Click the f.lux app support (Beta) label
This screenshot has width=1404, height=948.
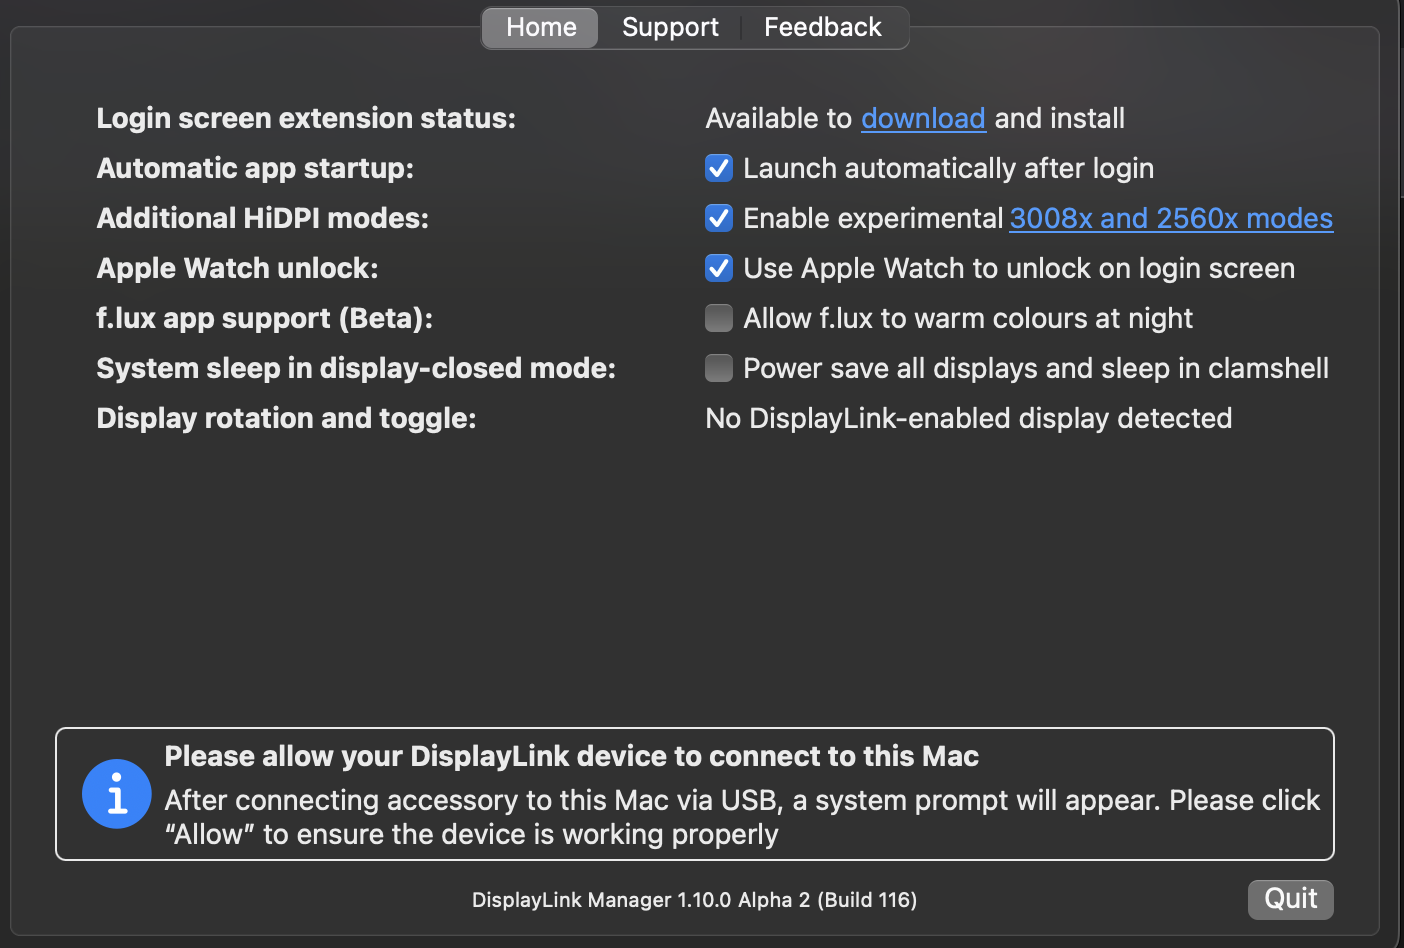(x=264, y=318)
